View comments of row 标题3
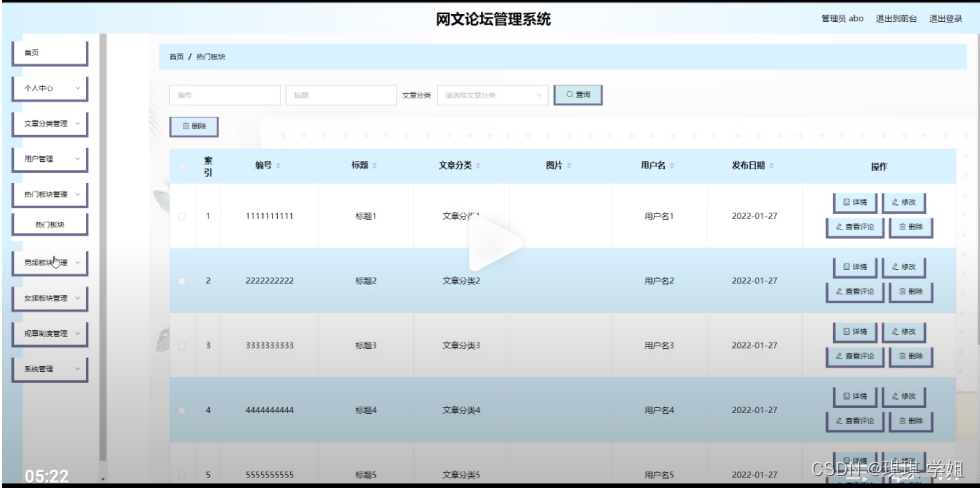The width and height of the screenshot is (980, 488). click(854, 357)
